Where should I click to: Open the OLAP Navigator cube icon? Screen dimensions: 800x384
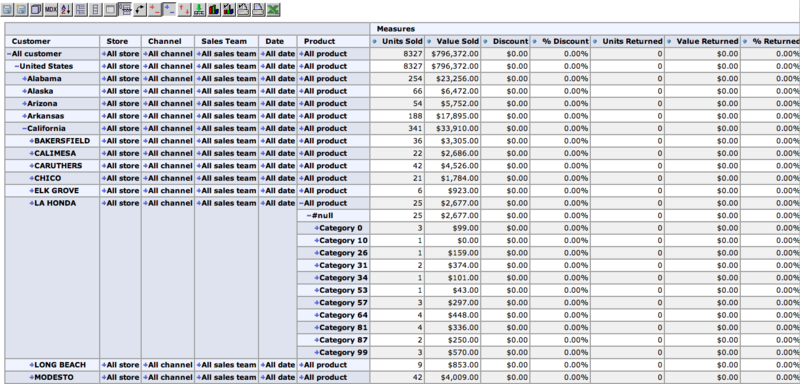(x=36, y=9)
